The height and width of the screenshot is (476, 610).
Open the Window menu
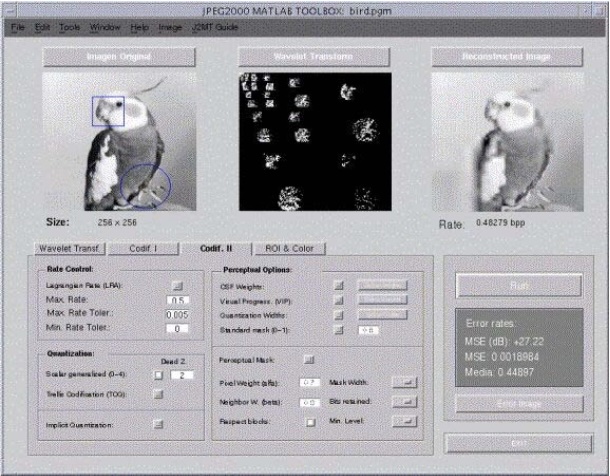click(x=105, y=27)
